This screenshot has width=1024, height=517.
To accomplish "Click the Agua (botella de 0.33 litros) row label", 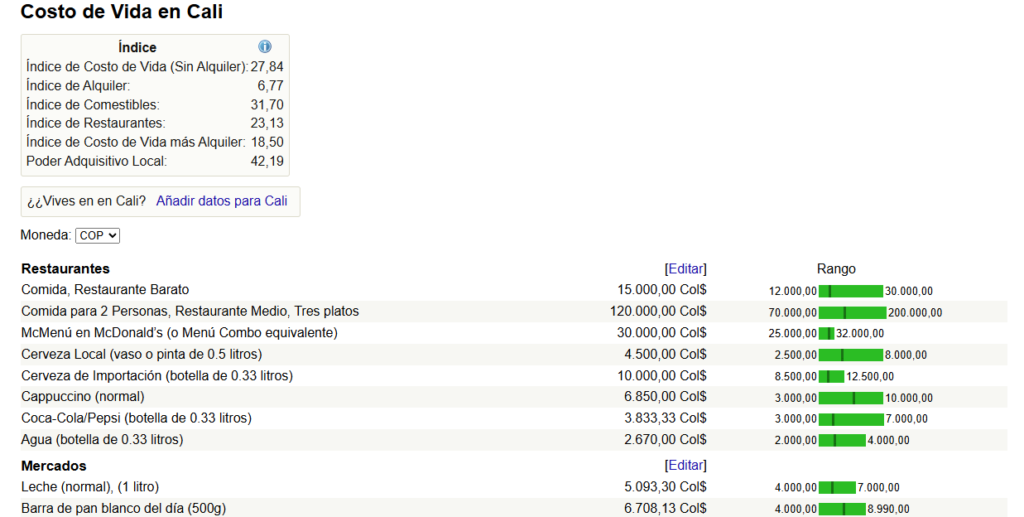I will 102,440.
